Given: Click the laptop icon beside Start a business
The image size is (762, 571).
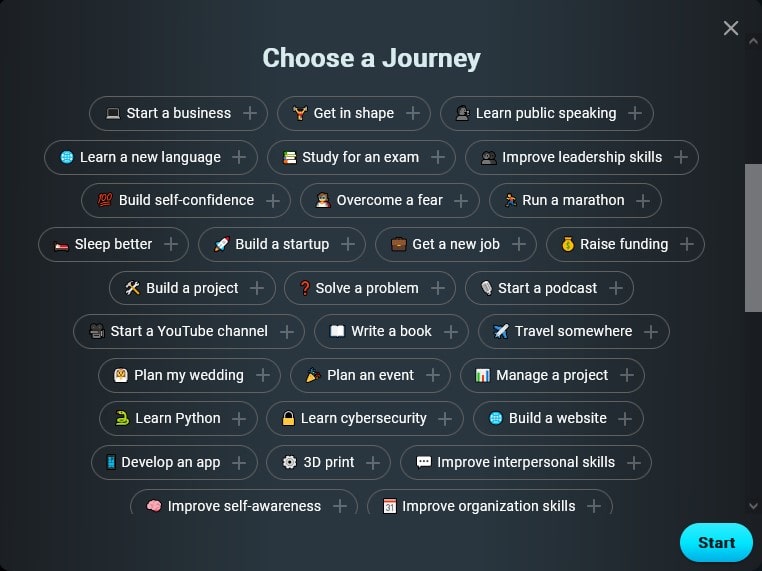Looking at the screenshot, I should pos(113,113).
